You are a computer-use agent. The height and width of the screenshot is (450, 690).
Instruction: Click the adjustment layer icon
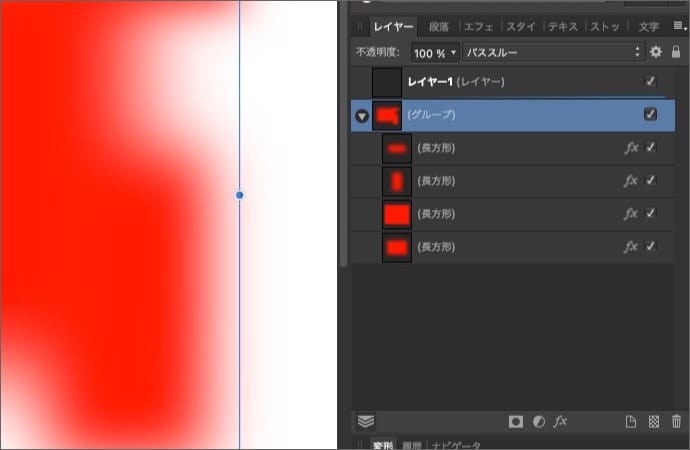[538, 422]
